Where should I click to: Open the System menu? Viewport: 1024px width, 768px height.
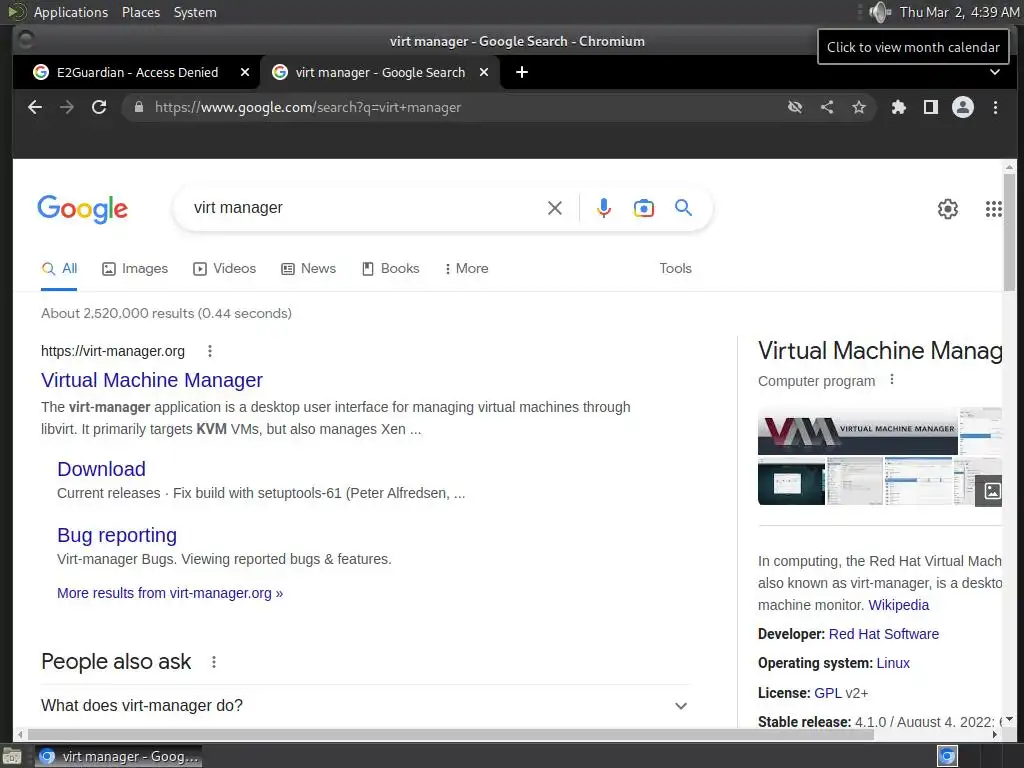[x=195, y=12]
